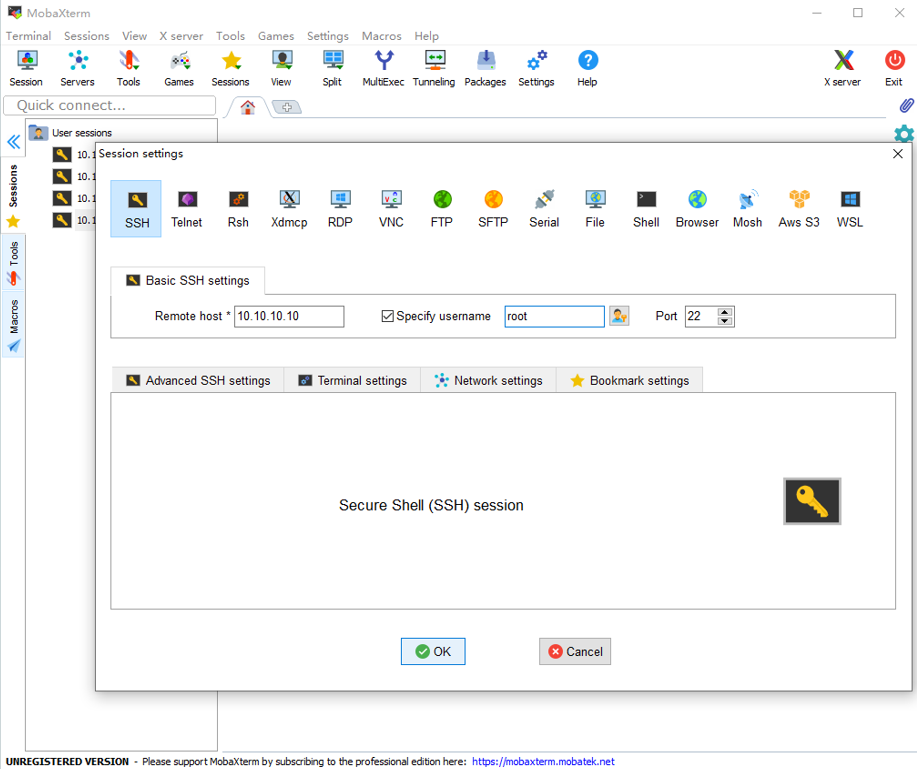Select User sessions tree folder
This screenshot has width=917, height=769.
coord(70,133)
